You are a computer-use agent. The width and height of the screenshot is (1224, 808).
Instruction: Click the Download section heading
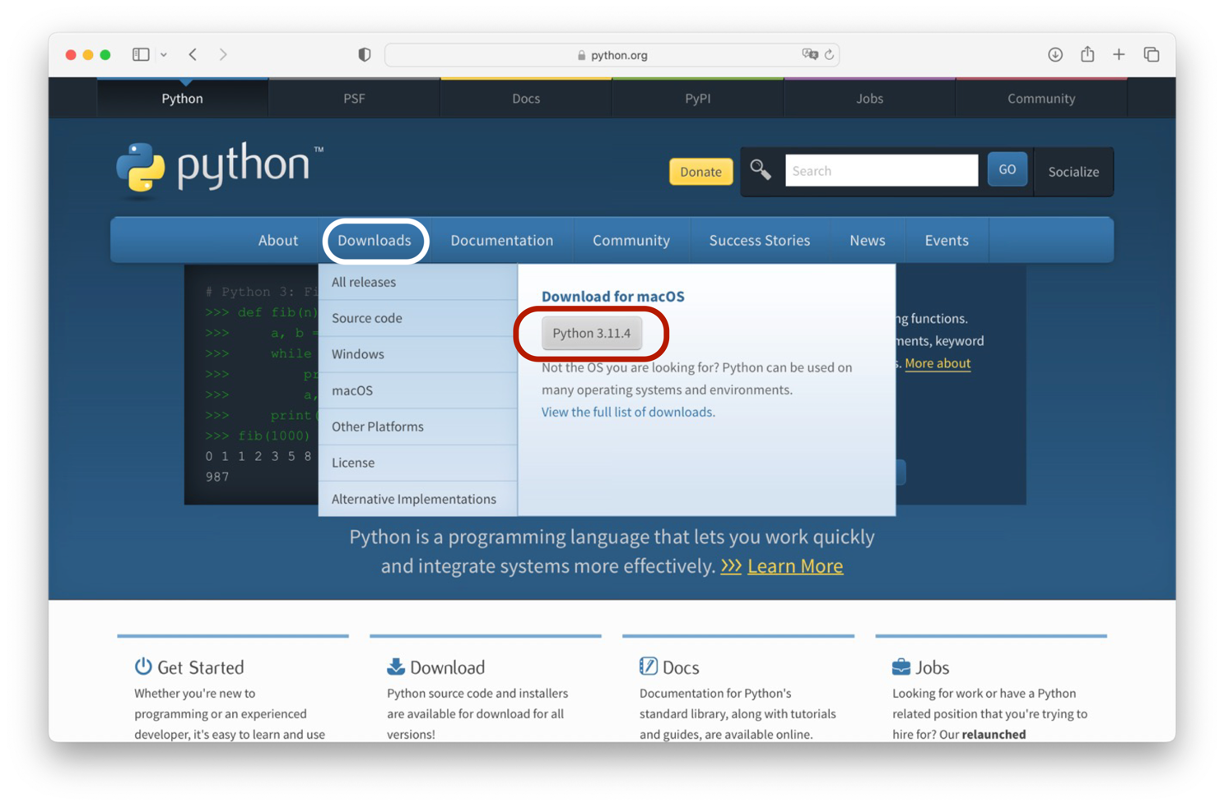pyautogui.click(x=447, y=667)
